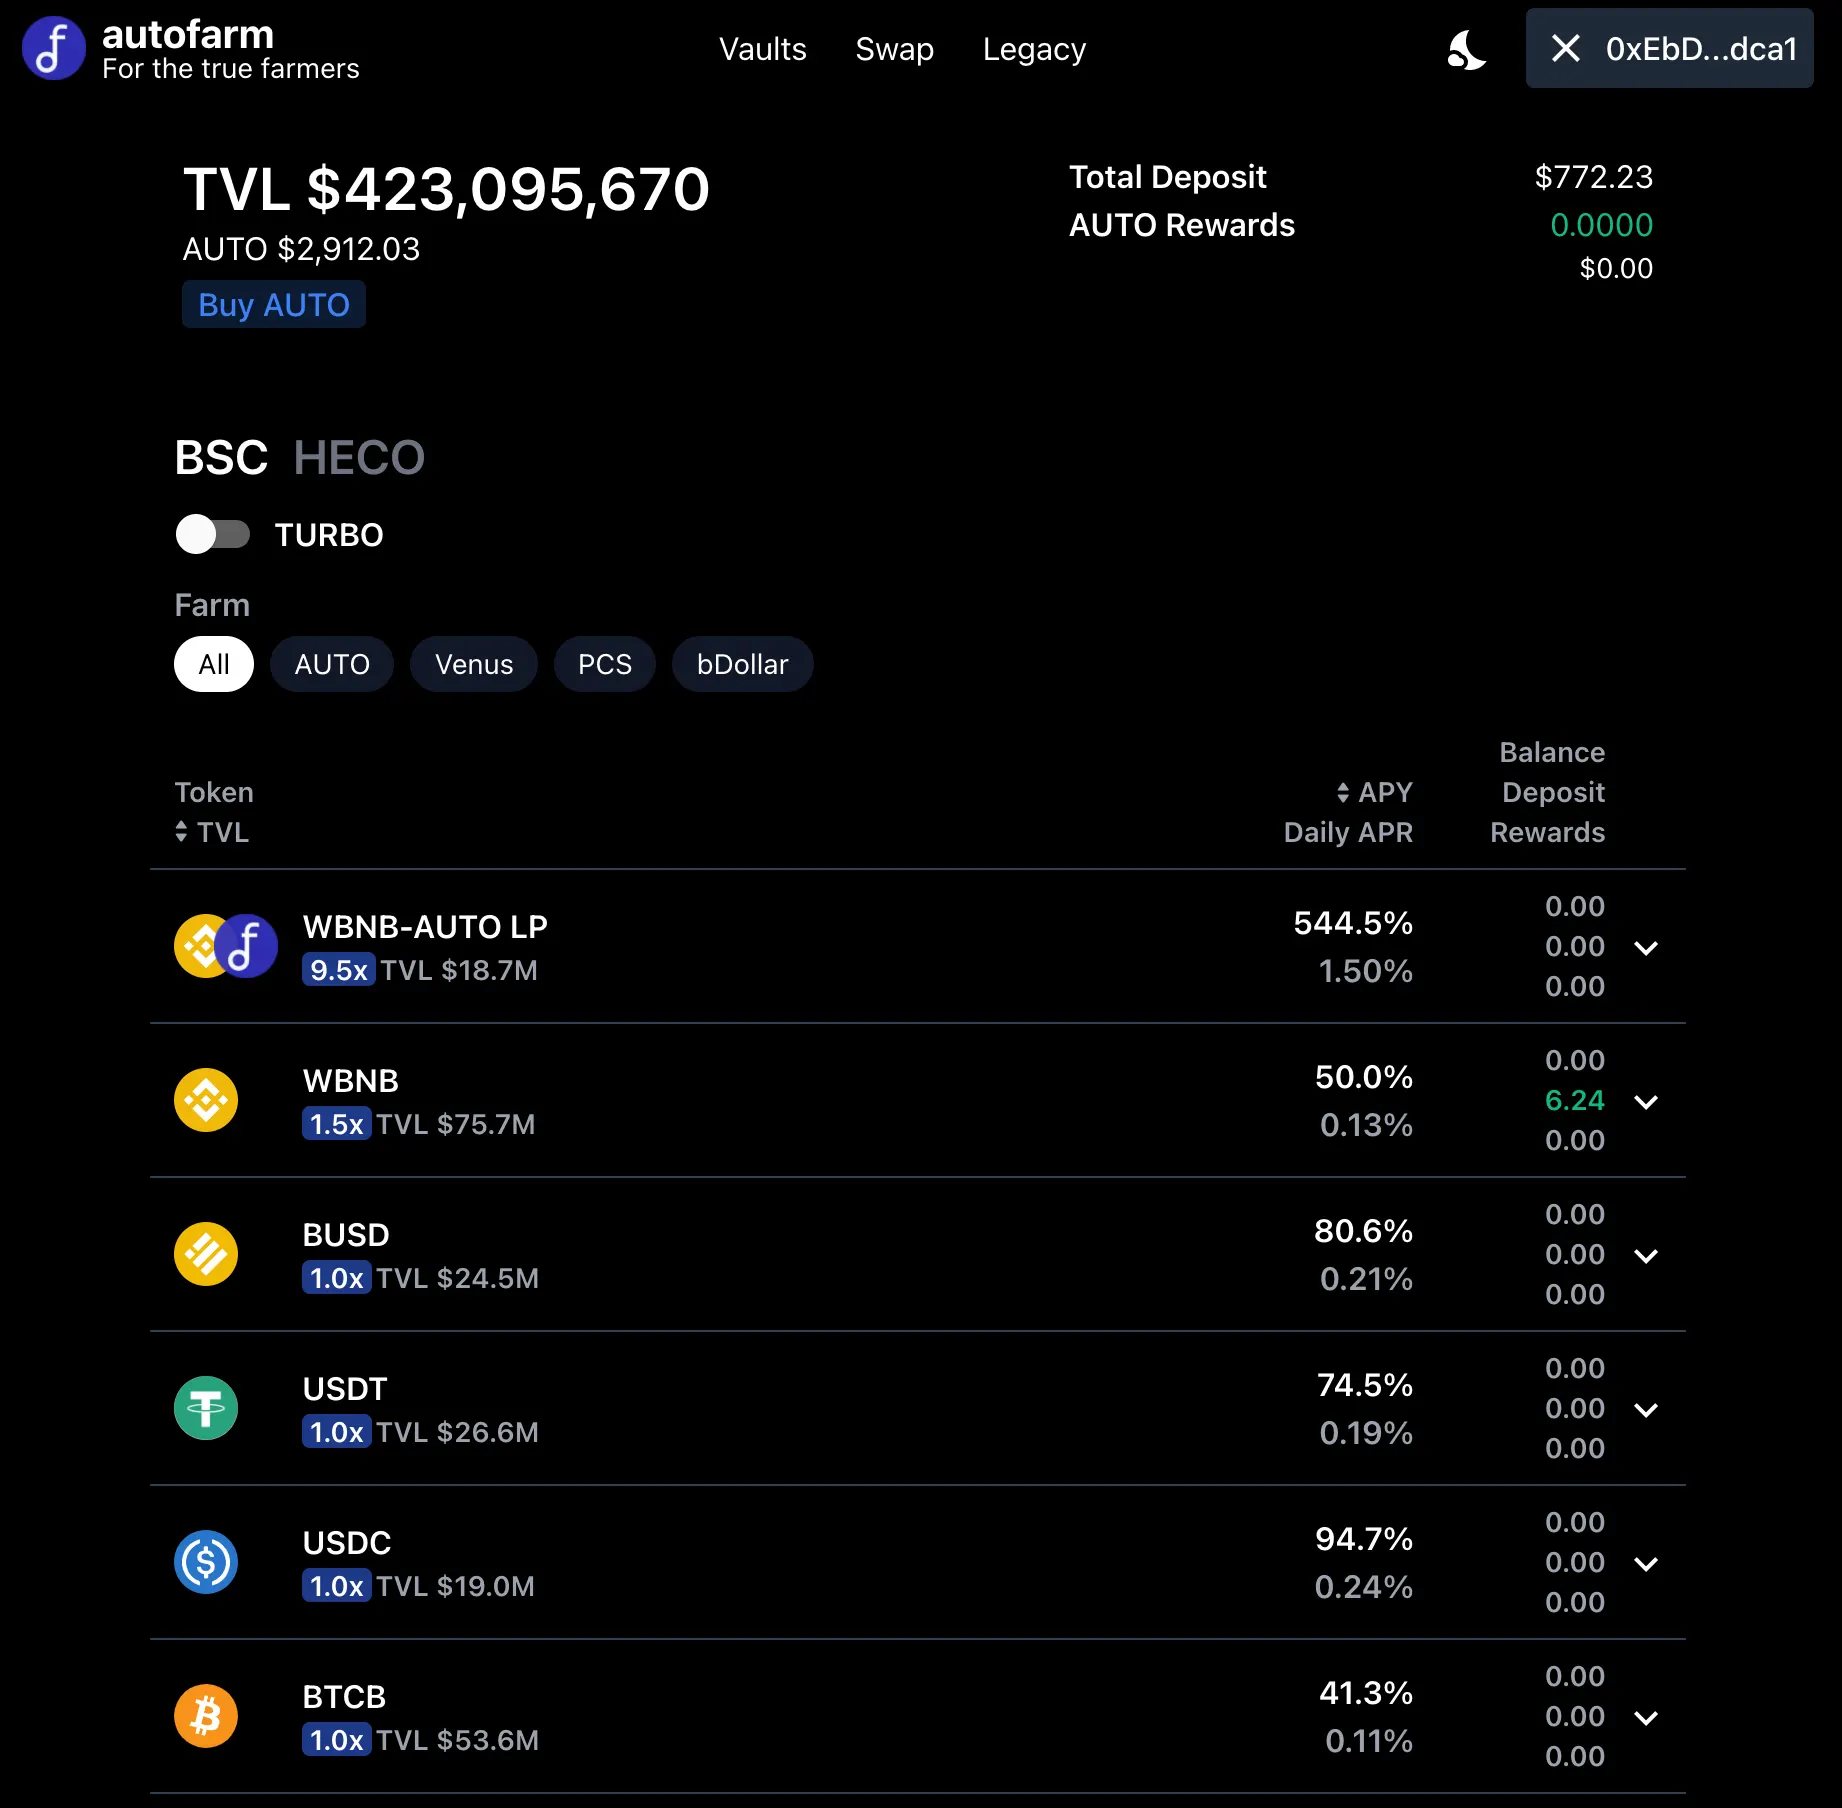
Task: Select the bDollar farm filter
Action: (x=742, y=664)
